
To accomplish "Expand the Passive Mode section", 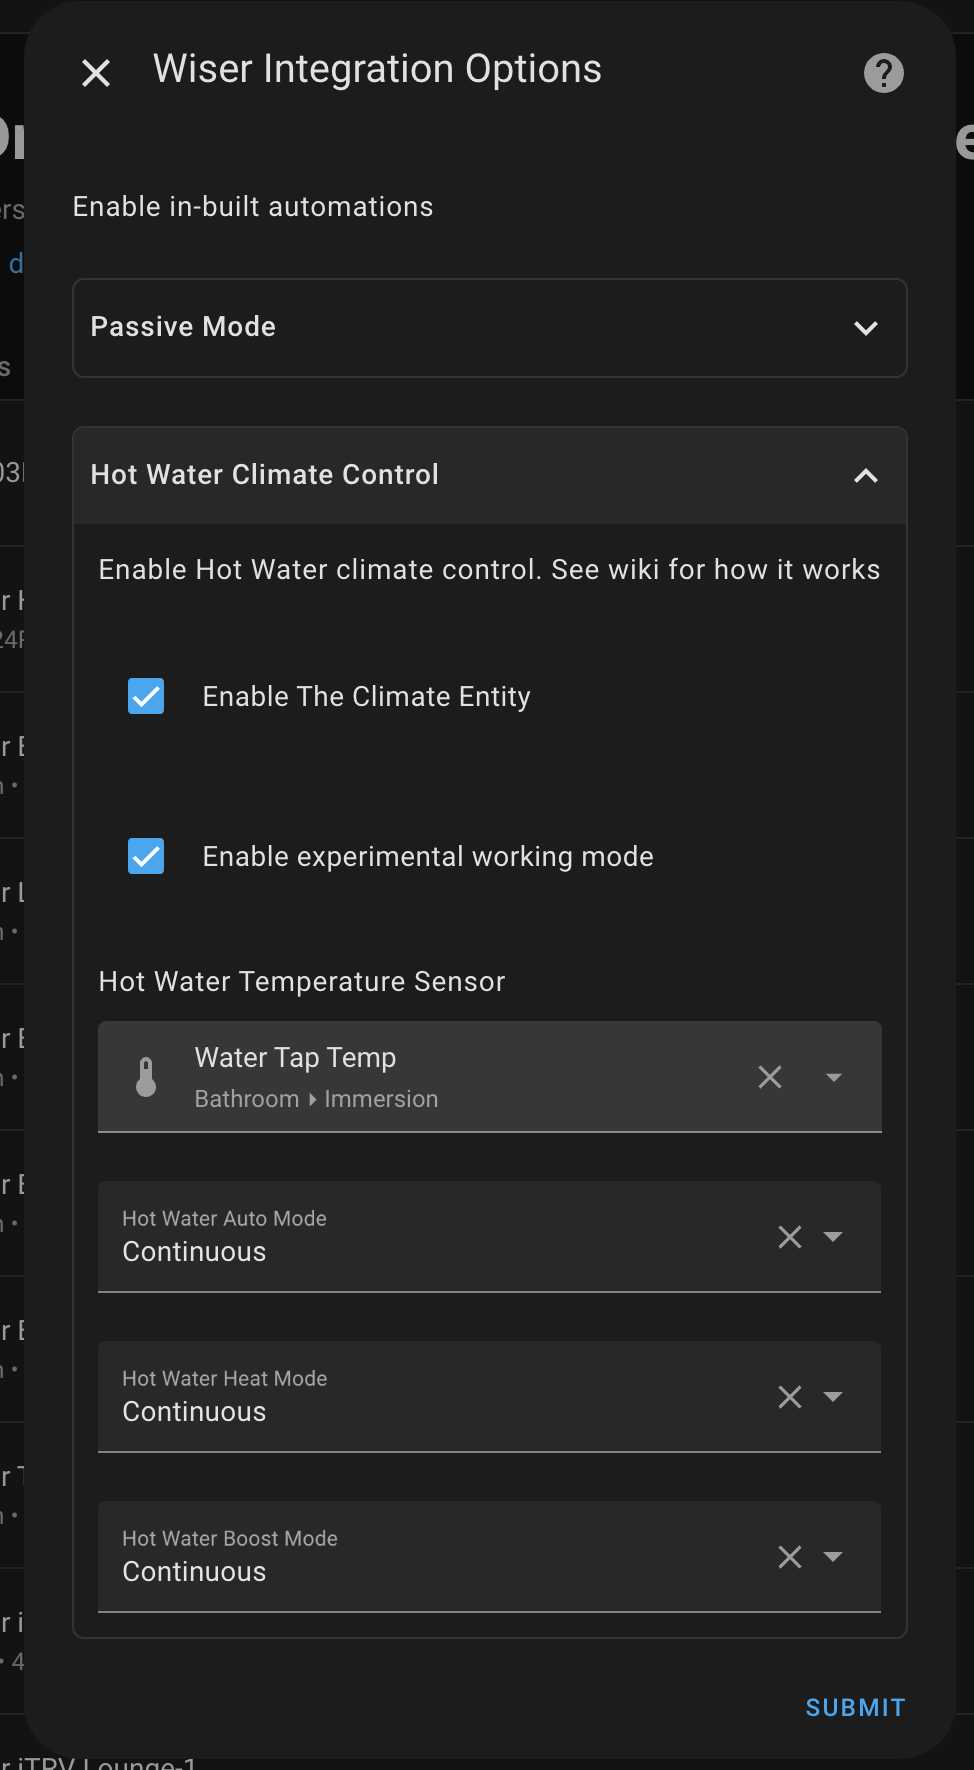I will click(490, 328).
